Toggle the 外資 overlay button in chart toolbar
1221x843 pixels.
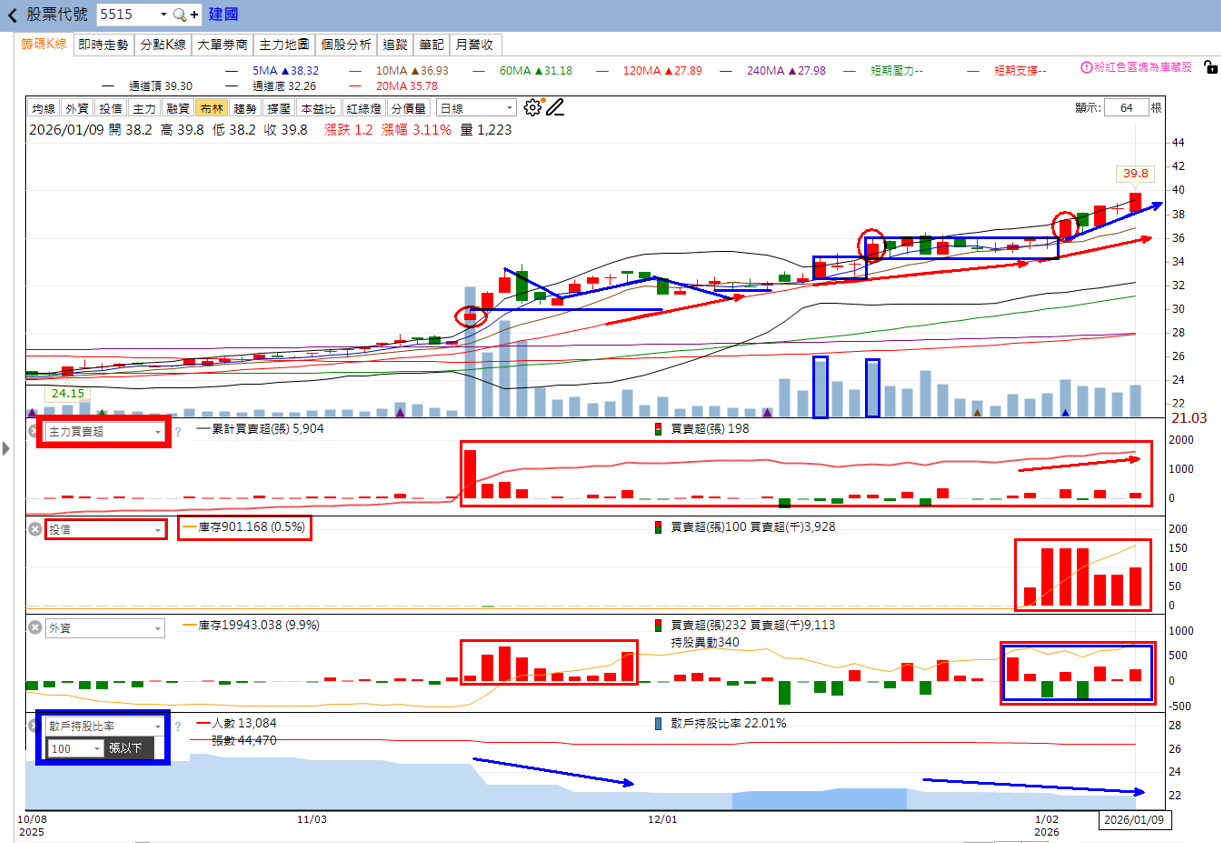[77, 108]
